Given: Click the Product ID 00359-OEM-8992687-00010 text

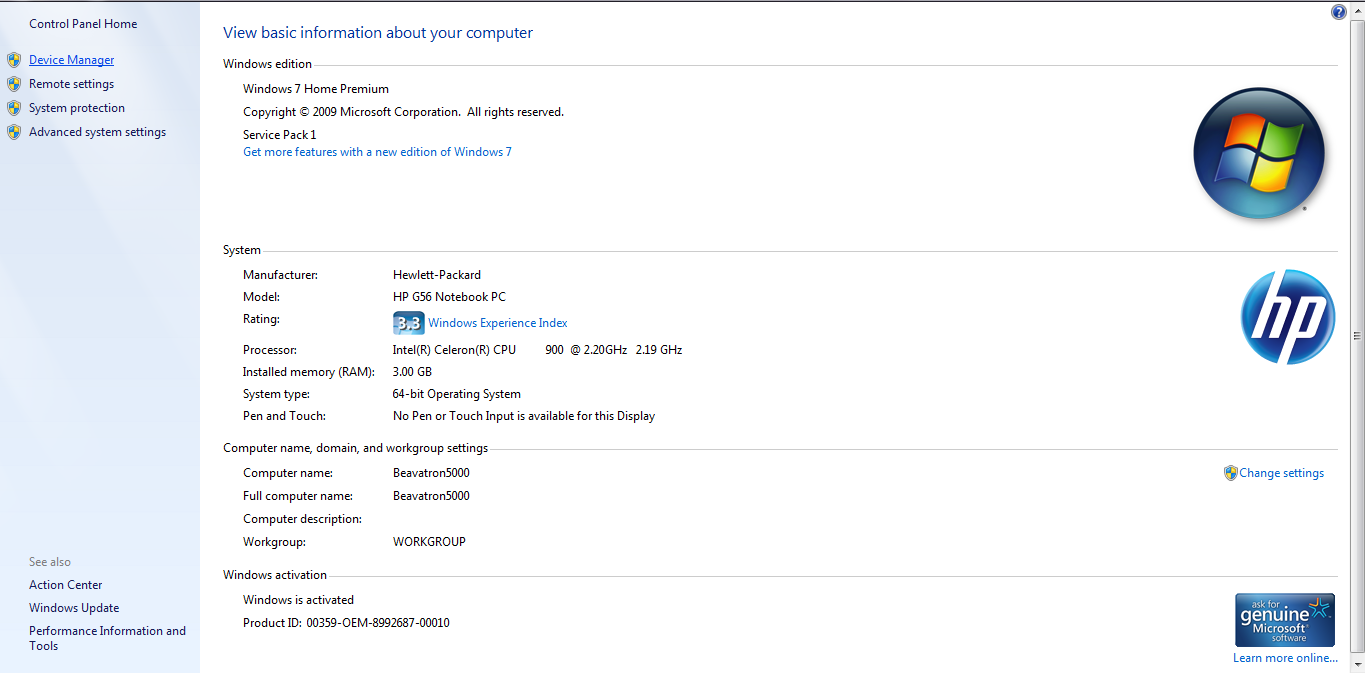Looking at the screenshot, I should pyautogui.click(x=346, y=623).
